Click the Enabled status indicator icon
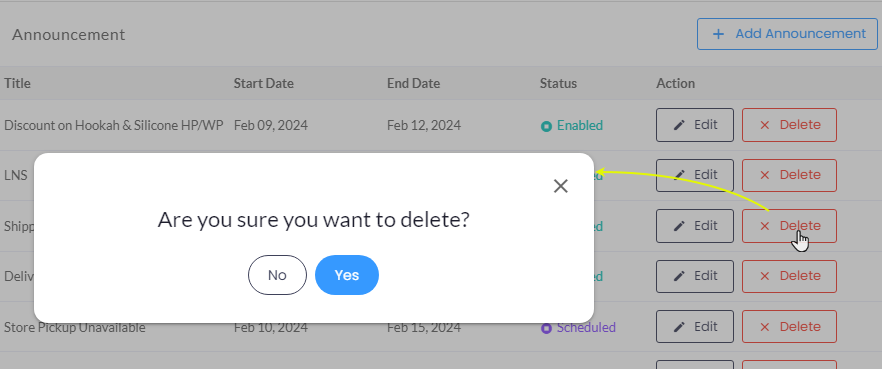The image size is (882, 369). pyautogui.click(x=546, y=126)
